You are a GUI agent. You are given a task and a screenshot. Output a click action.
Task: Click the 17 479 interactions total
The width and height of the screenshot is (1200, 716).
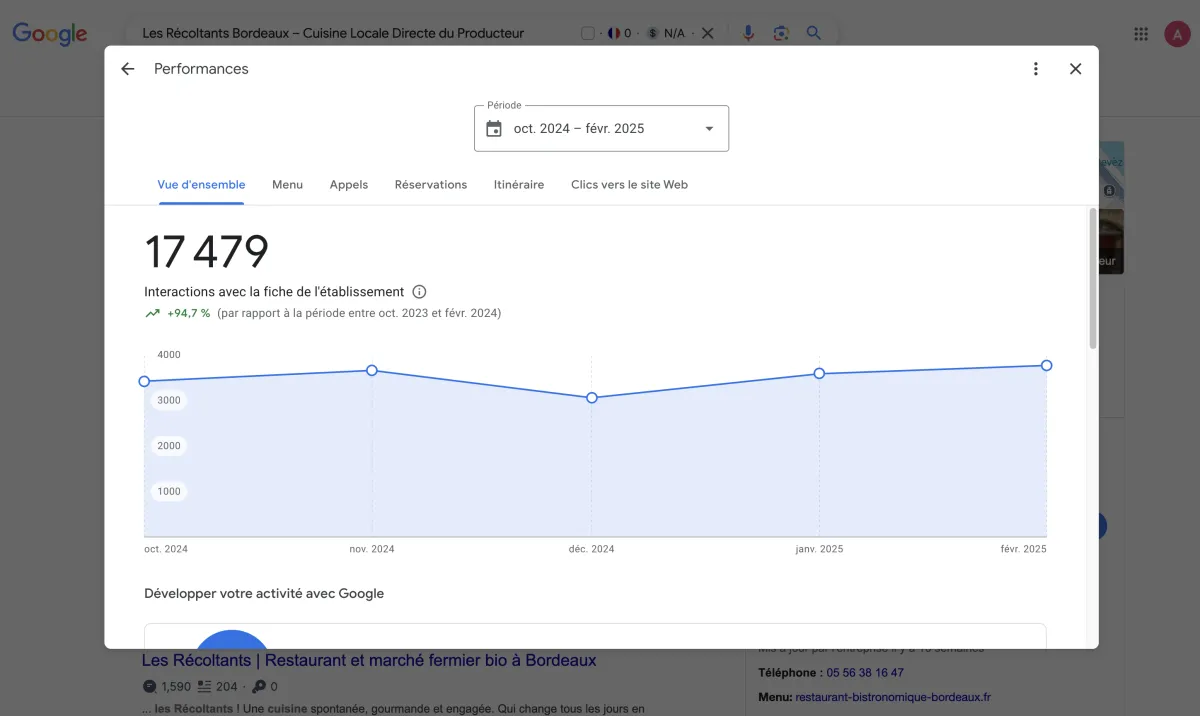[207, 252]
